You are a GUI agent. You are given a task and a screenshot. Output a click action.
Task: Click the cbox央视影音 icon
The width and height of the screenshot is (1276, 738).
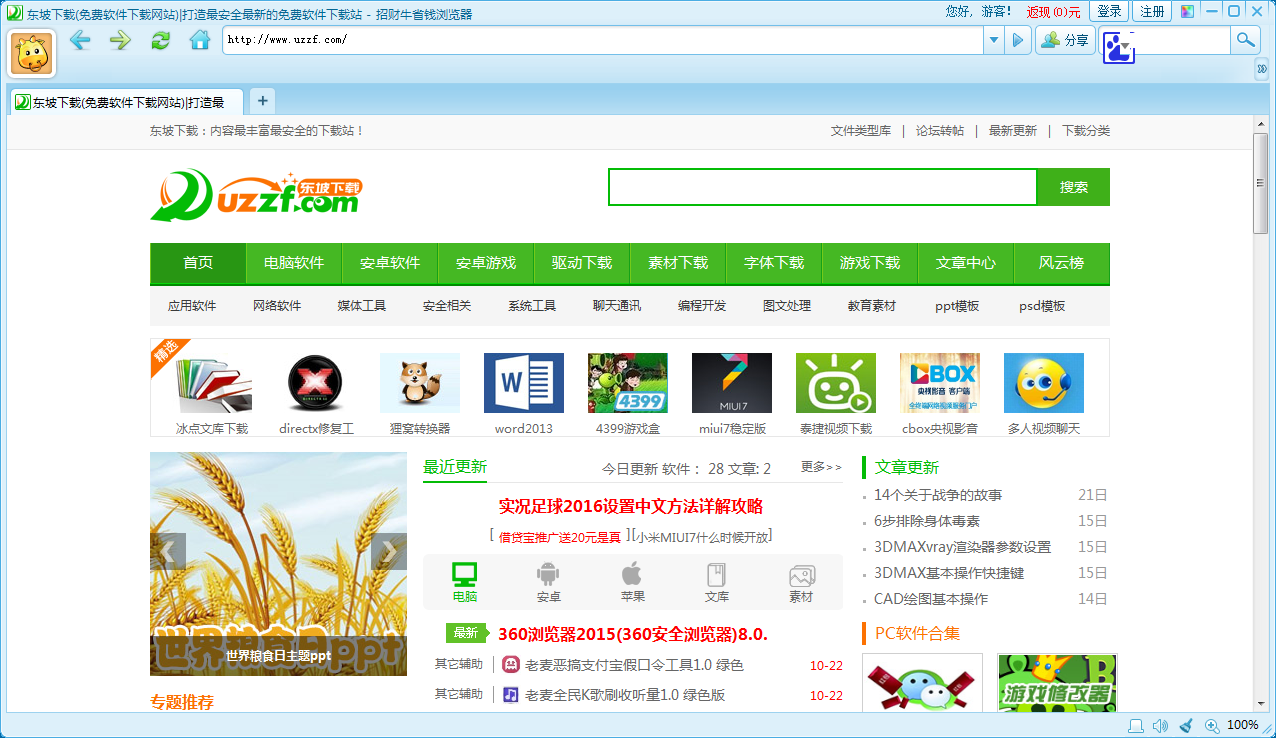point(940,383)
